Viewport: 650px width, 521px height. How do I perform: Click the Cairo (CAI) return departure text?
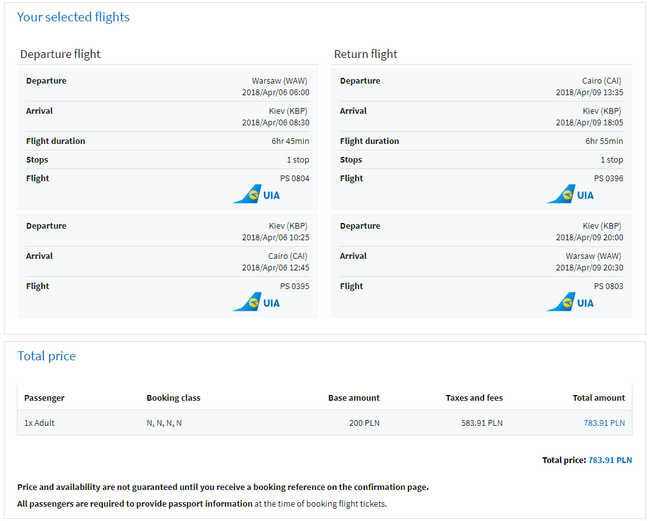(601, 81)
